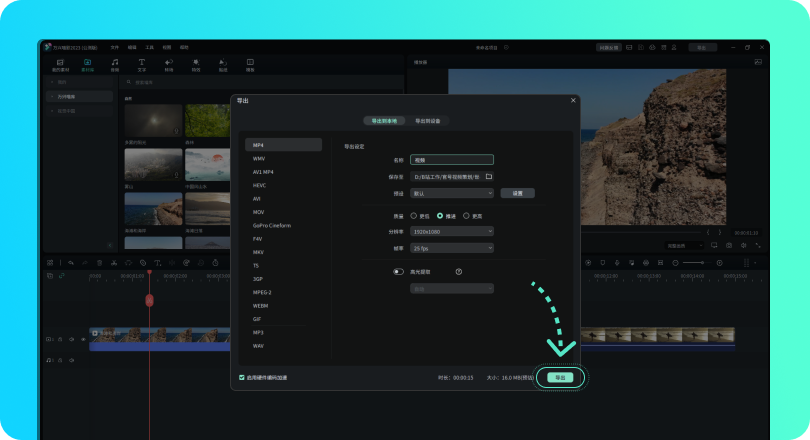Select the 更高 quality radio button

coord(466,215)
